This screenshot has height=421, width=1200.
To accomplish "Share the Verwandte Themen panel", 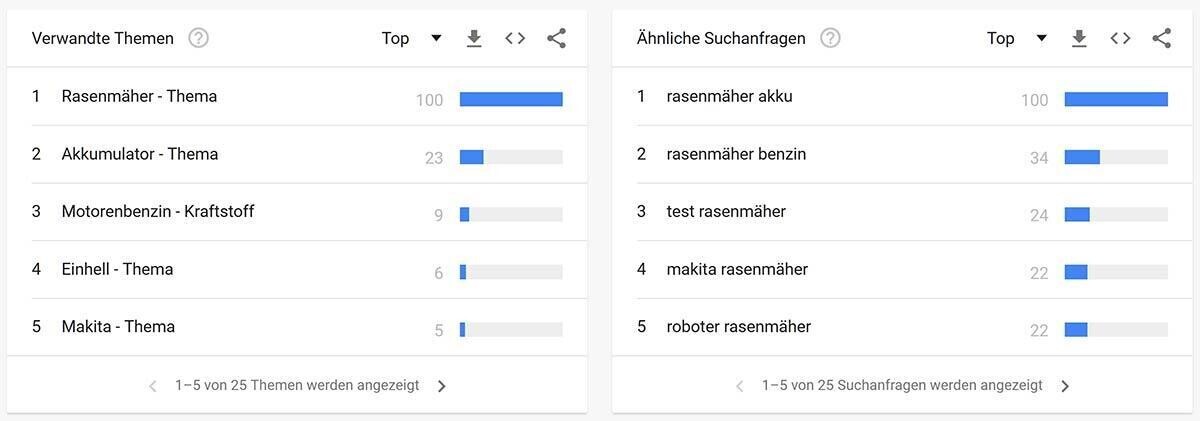I will (557, 38).
